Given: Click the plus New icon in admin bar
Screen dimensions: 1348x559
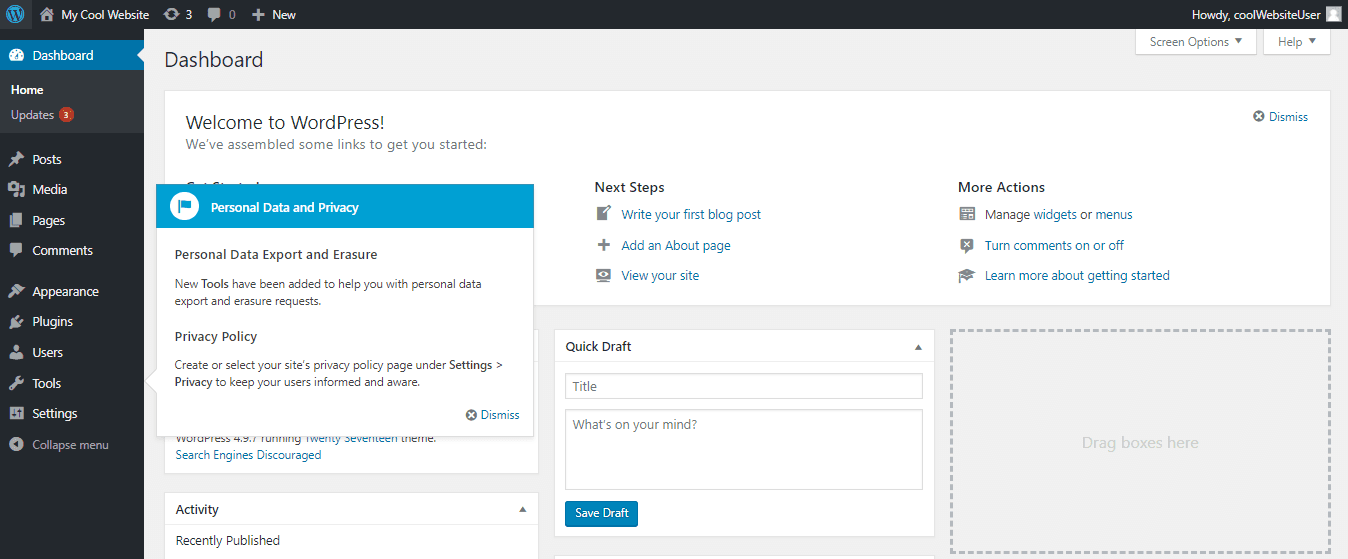Looking at the screenshot, I should 258,15.
